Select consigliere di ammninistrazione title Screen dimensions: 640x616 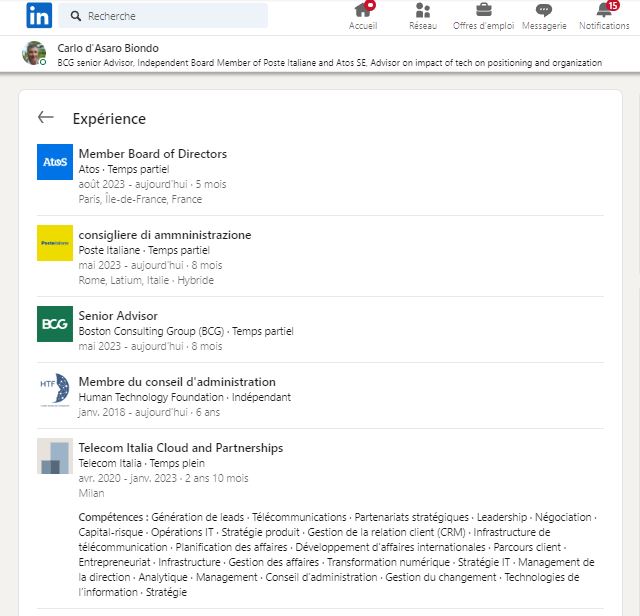tap(165, 235)
